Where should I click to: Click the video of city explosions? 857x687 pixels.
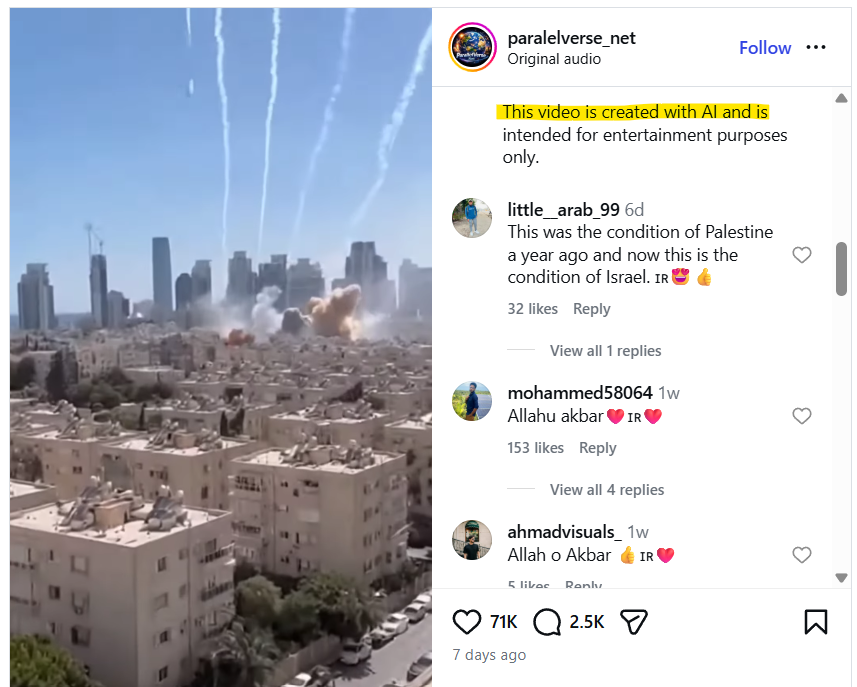(x=221, y=348)
